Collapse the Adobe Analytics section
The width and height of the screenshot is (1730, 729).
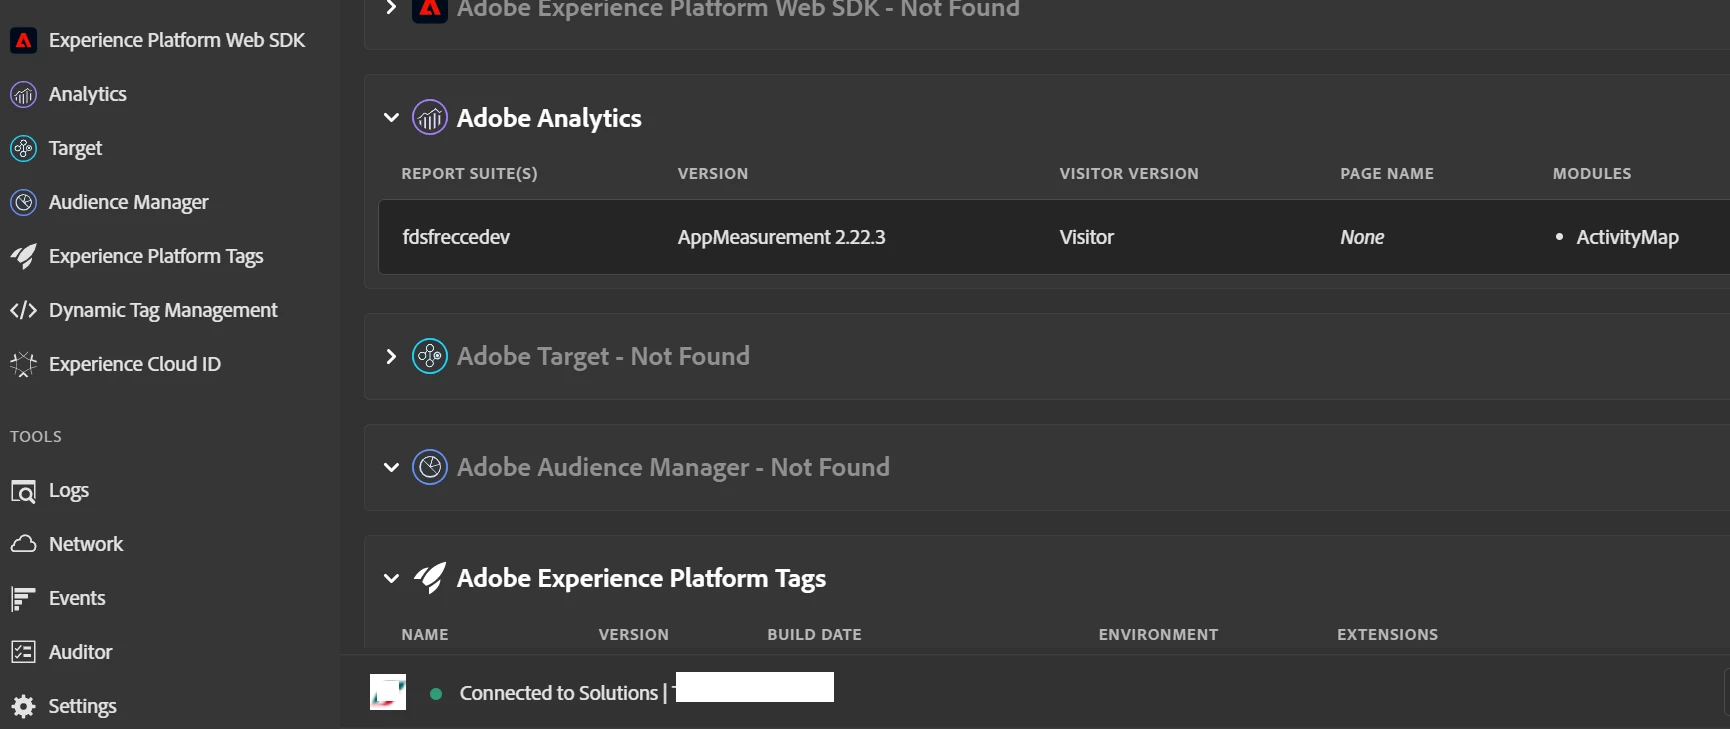pyautogui.click(x=391, y=118)
